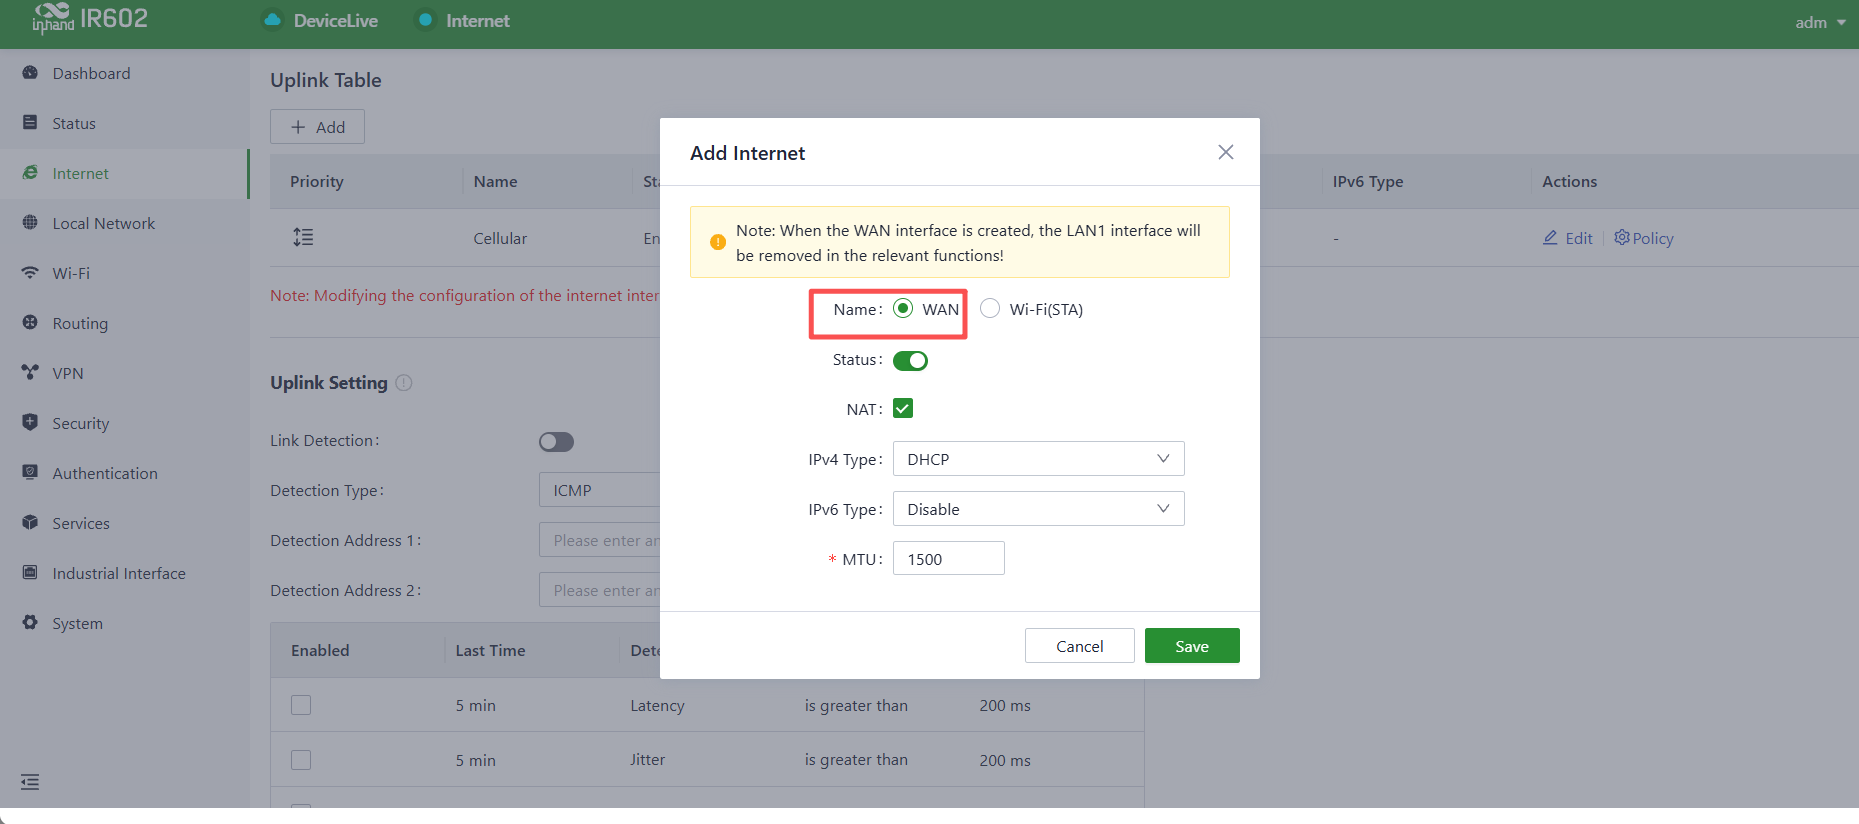Viewport: 1859px width, 824px height.
Task: Click the Authentication sidebar icon
Action: pos(30,473)
